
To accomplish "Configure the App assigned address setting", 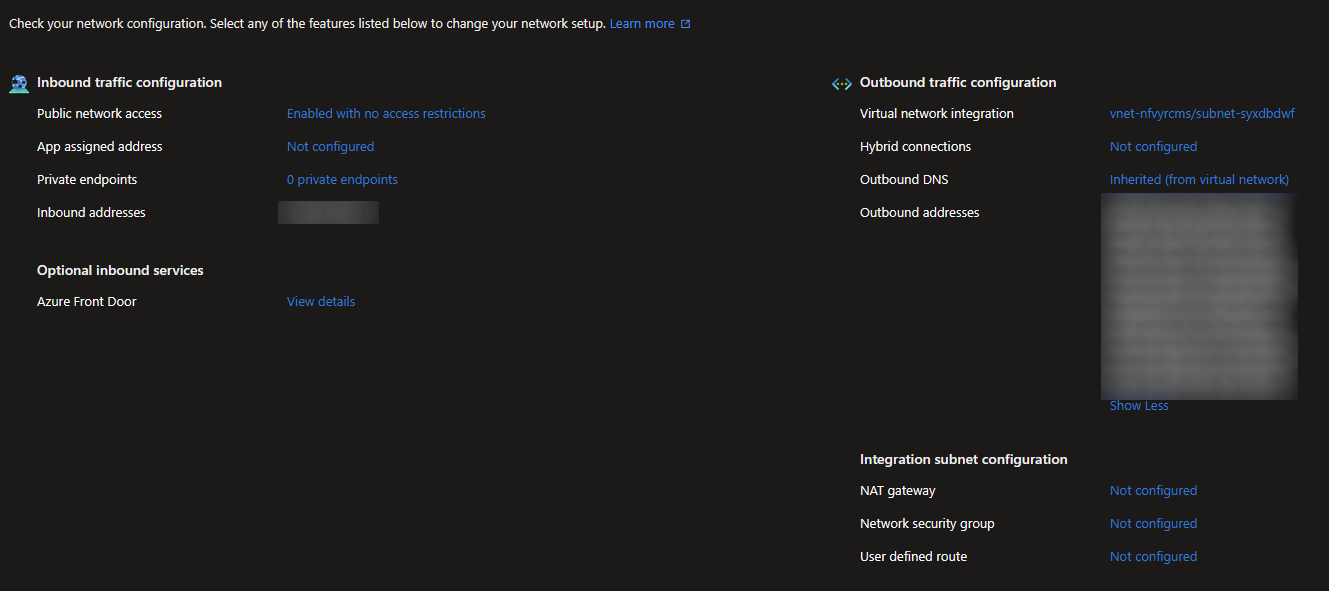I will [x=330, y=147].
